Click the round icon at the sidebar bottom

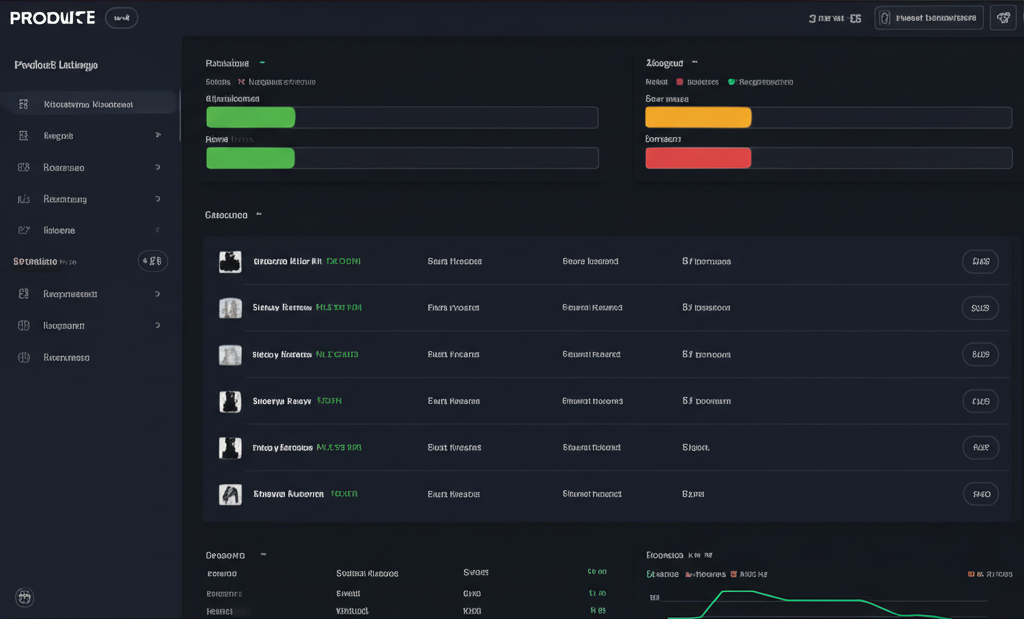click(x=25, y=597)
